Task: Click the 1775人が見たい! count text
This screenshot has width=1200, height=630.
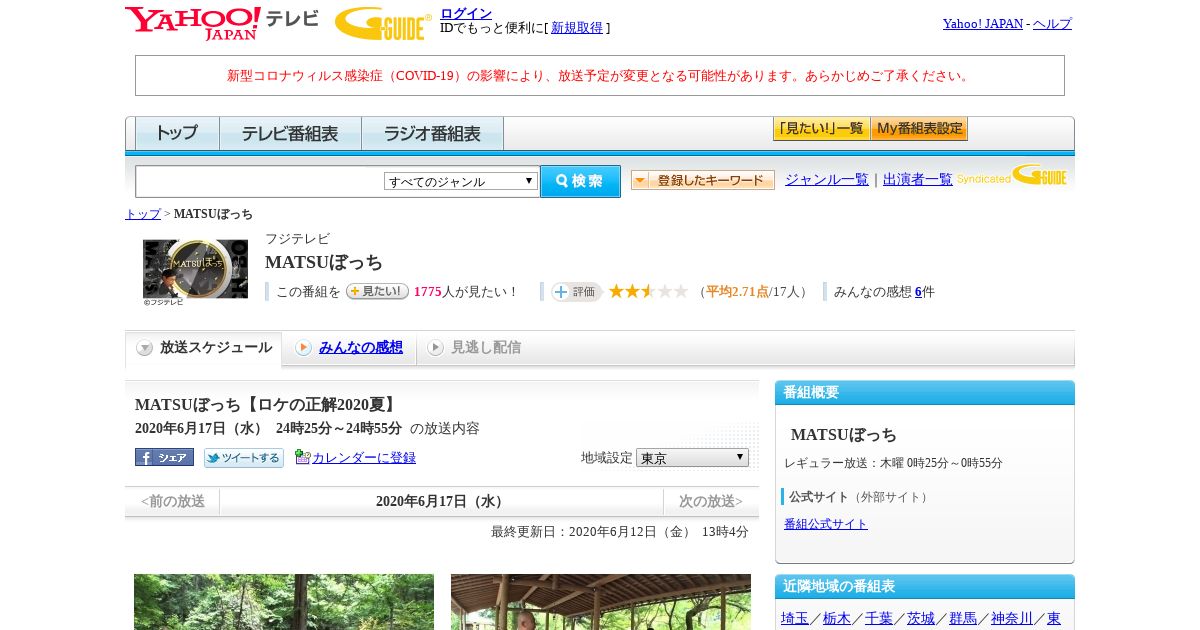Action: (466, 292)
